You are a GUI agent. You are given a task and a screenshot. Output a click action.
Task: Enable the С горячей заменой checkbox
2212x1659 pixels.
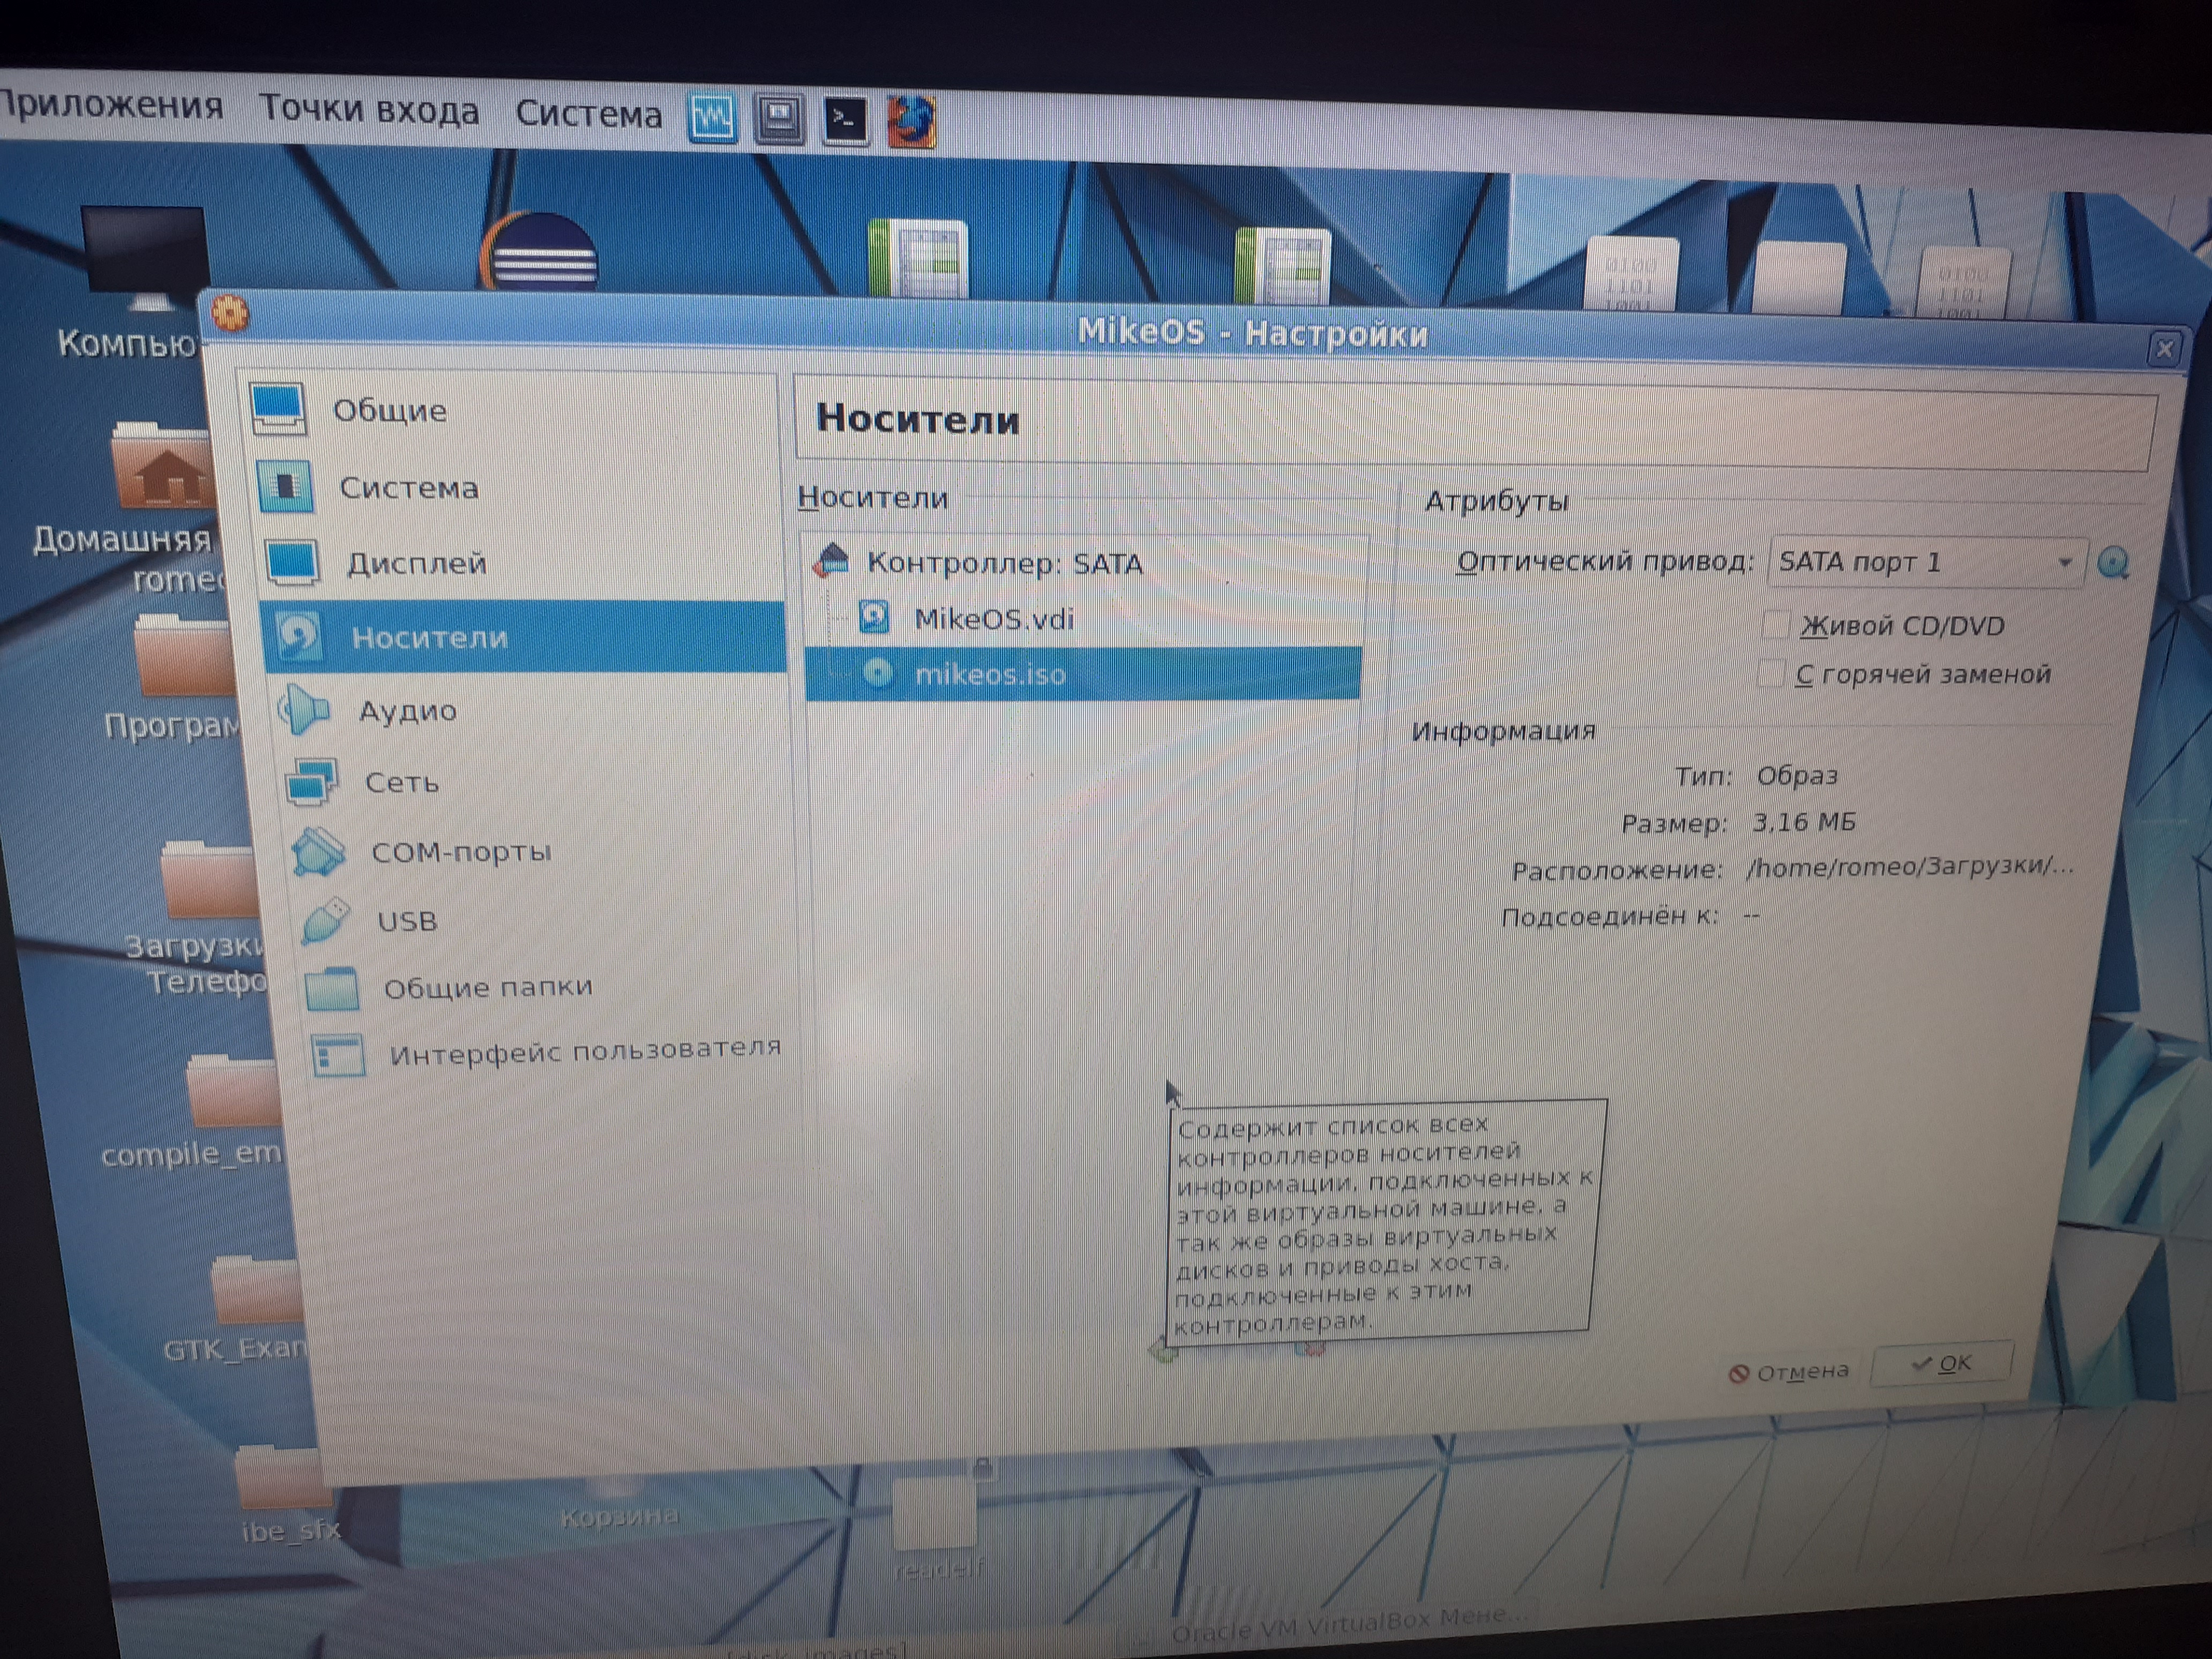pyautogui.click(x=1770, y=673)
